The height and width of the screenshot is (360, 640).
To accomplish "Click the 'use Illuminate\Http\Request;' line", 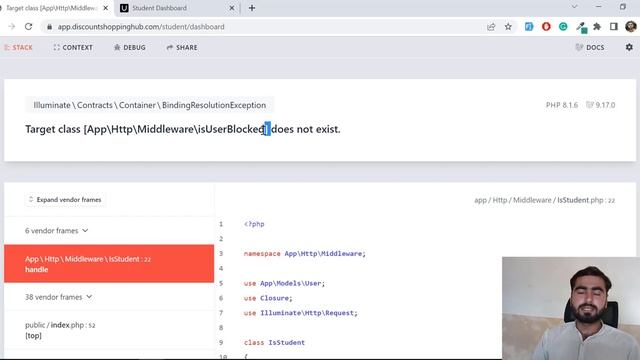I will point(301,313).
